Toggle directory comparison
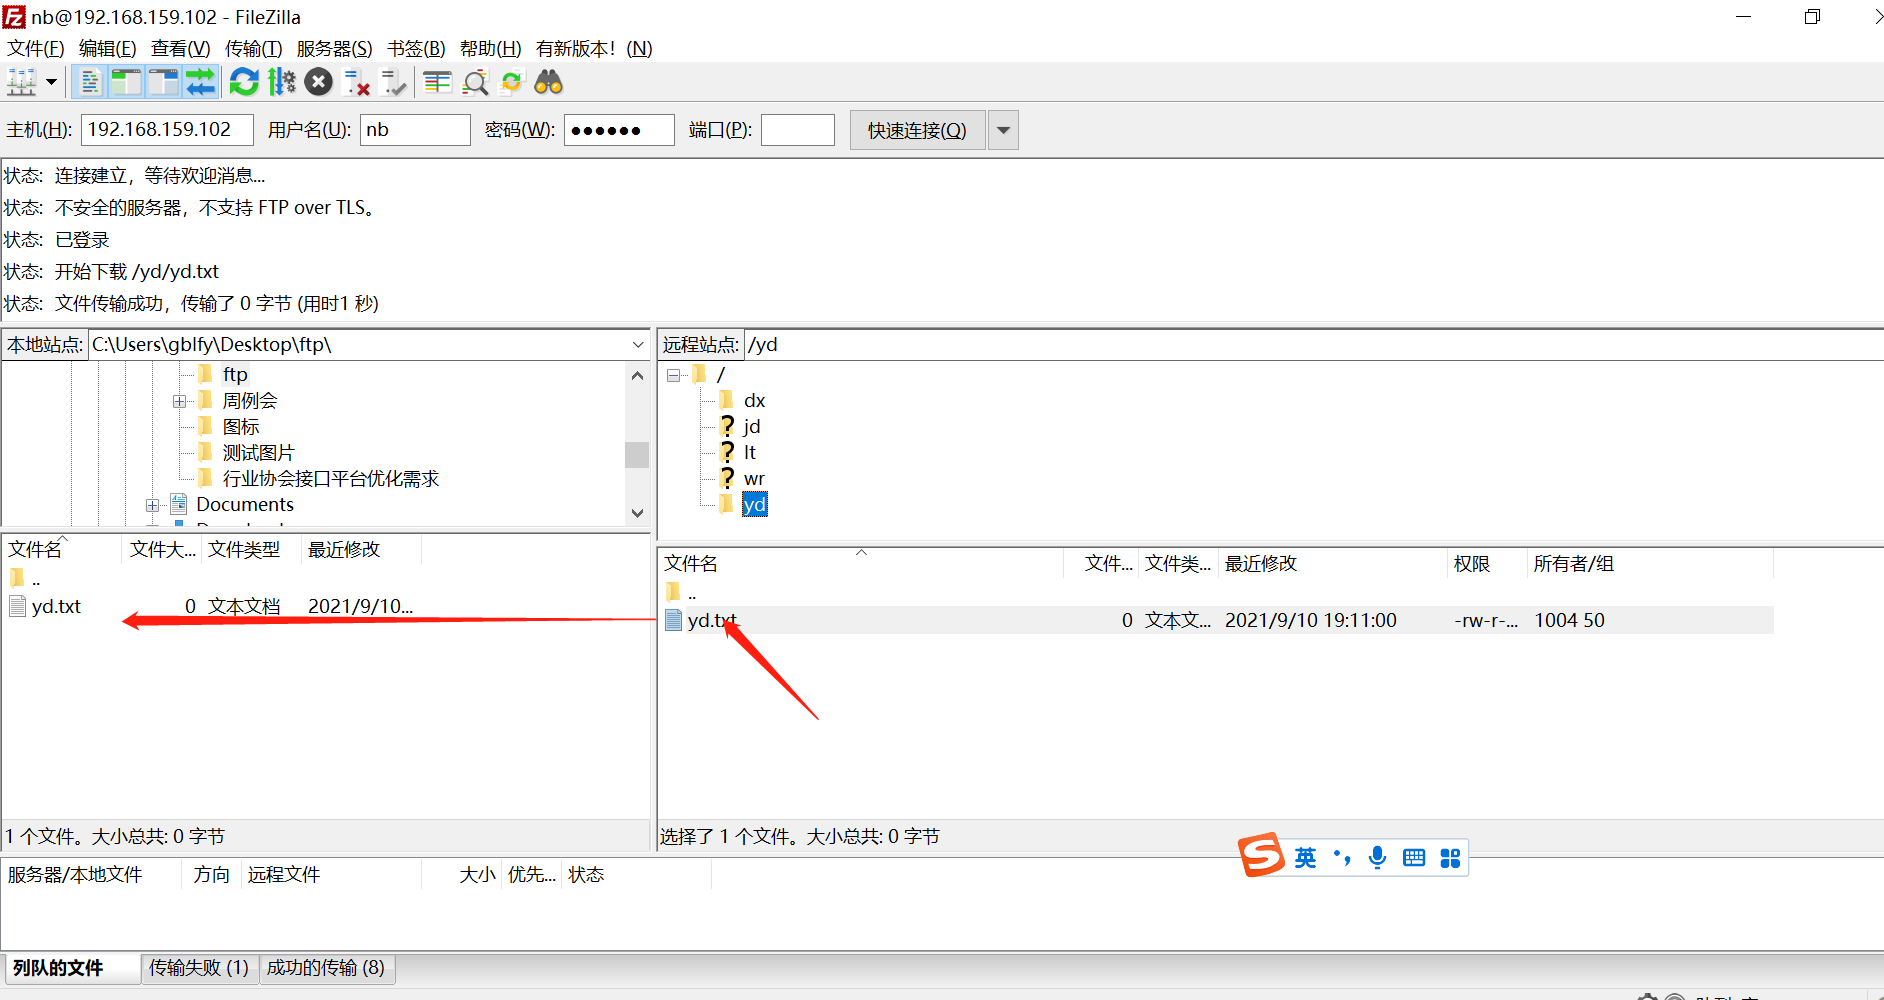 [x=475, y=82]
